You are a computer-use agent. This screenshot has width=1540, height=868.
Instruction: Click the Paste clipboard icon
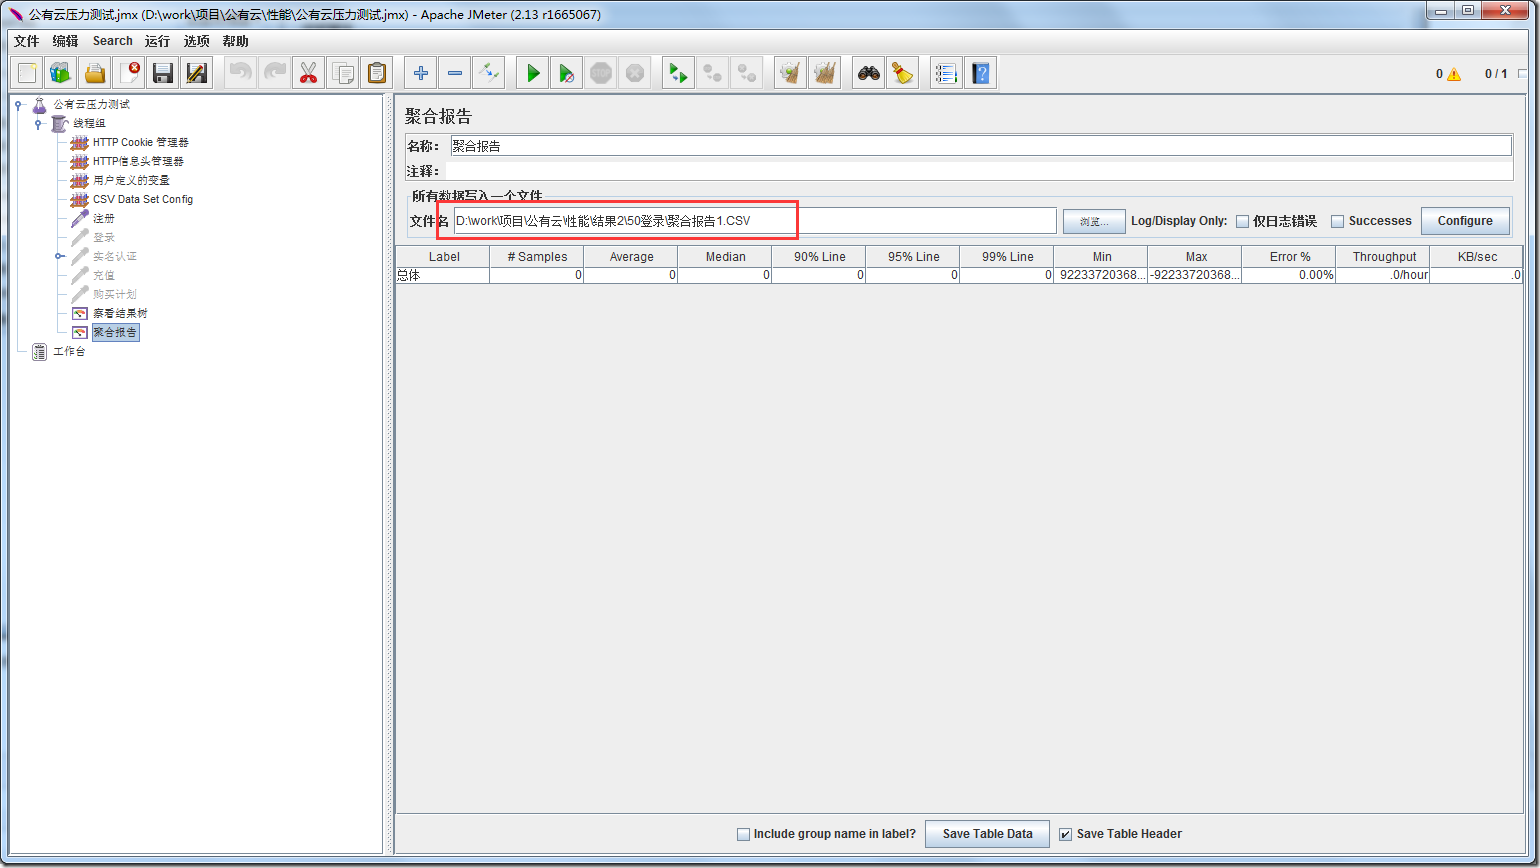[376, 73]
